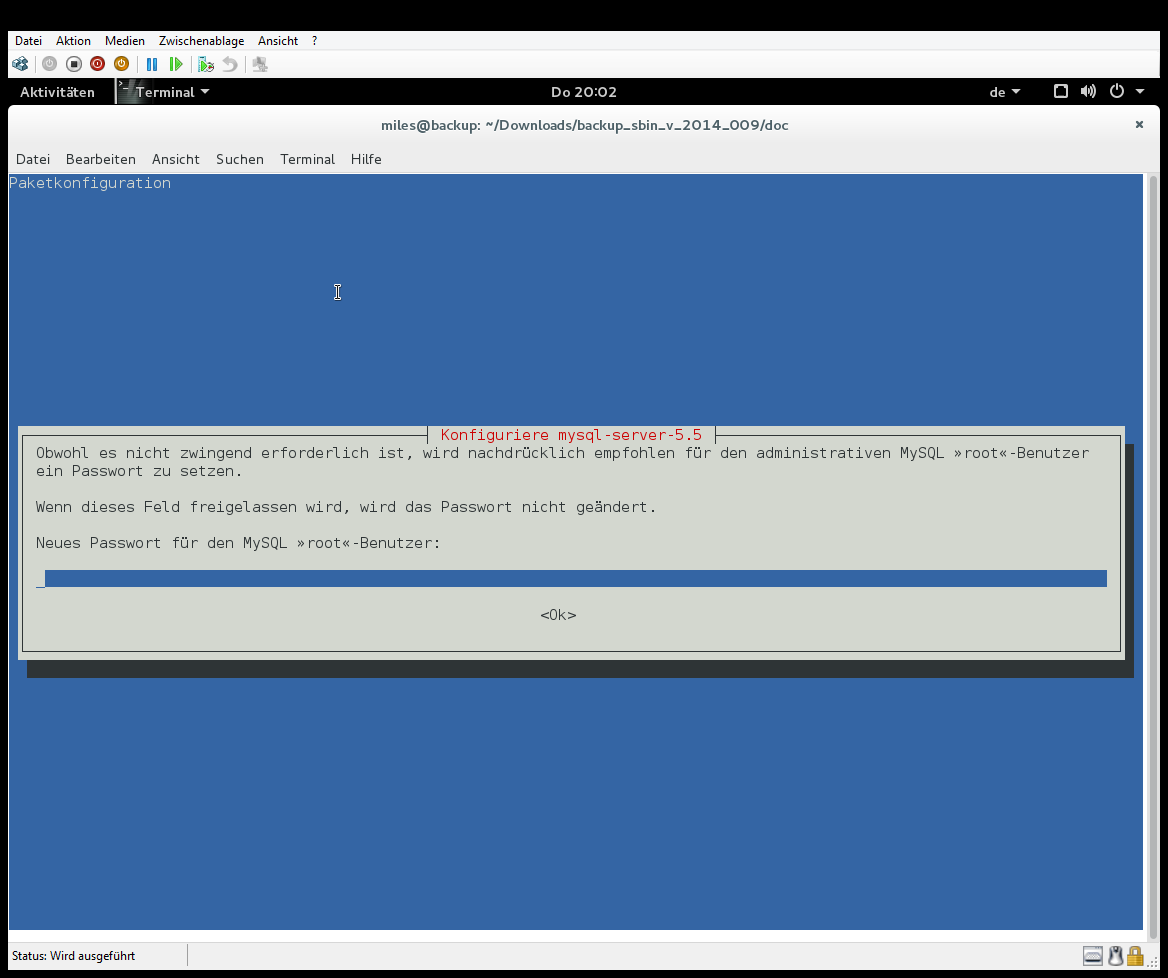Create a checkpoint via the snapshot icon
Image resolution: width=1168 pixels, height=978 pixels.
206,65
